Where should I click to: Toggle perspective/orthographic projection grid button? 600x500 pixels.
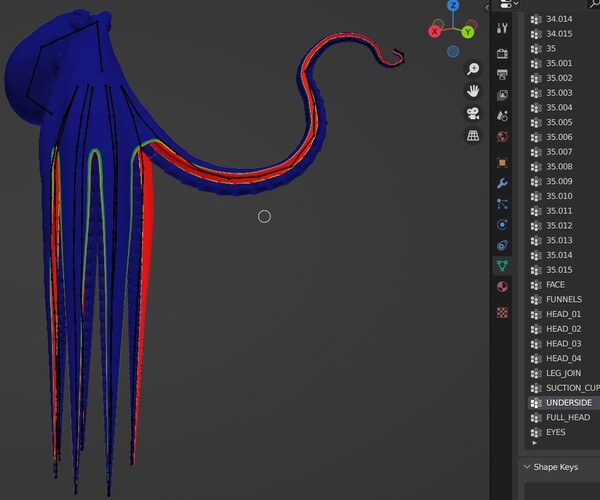pos(472,136)
